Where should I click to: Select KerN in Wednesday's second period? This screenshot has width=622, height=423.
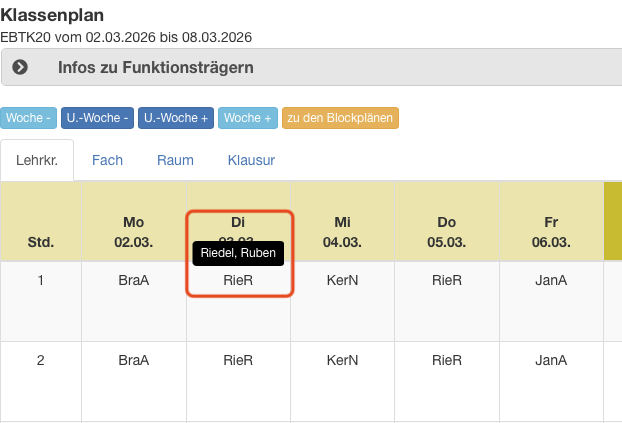342,360
